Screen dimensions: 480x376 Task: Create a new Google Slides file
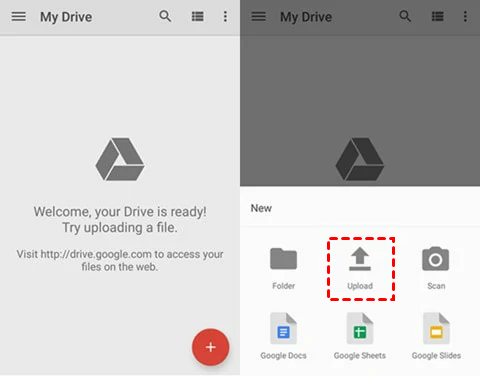coord(436,336)
